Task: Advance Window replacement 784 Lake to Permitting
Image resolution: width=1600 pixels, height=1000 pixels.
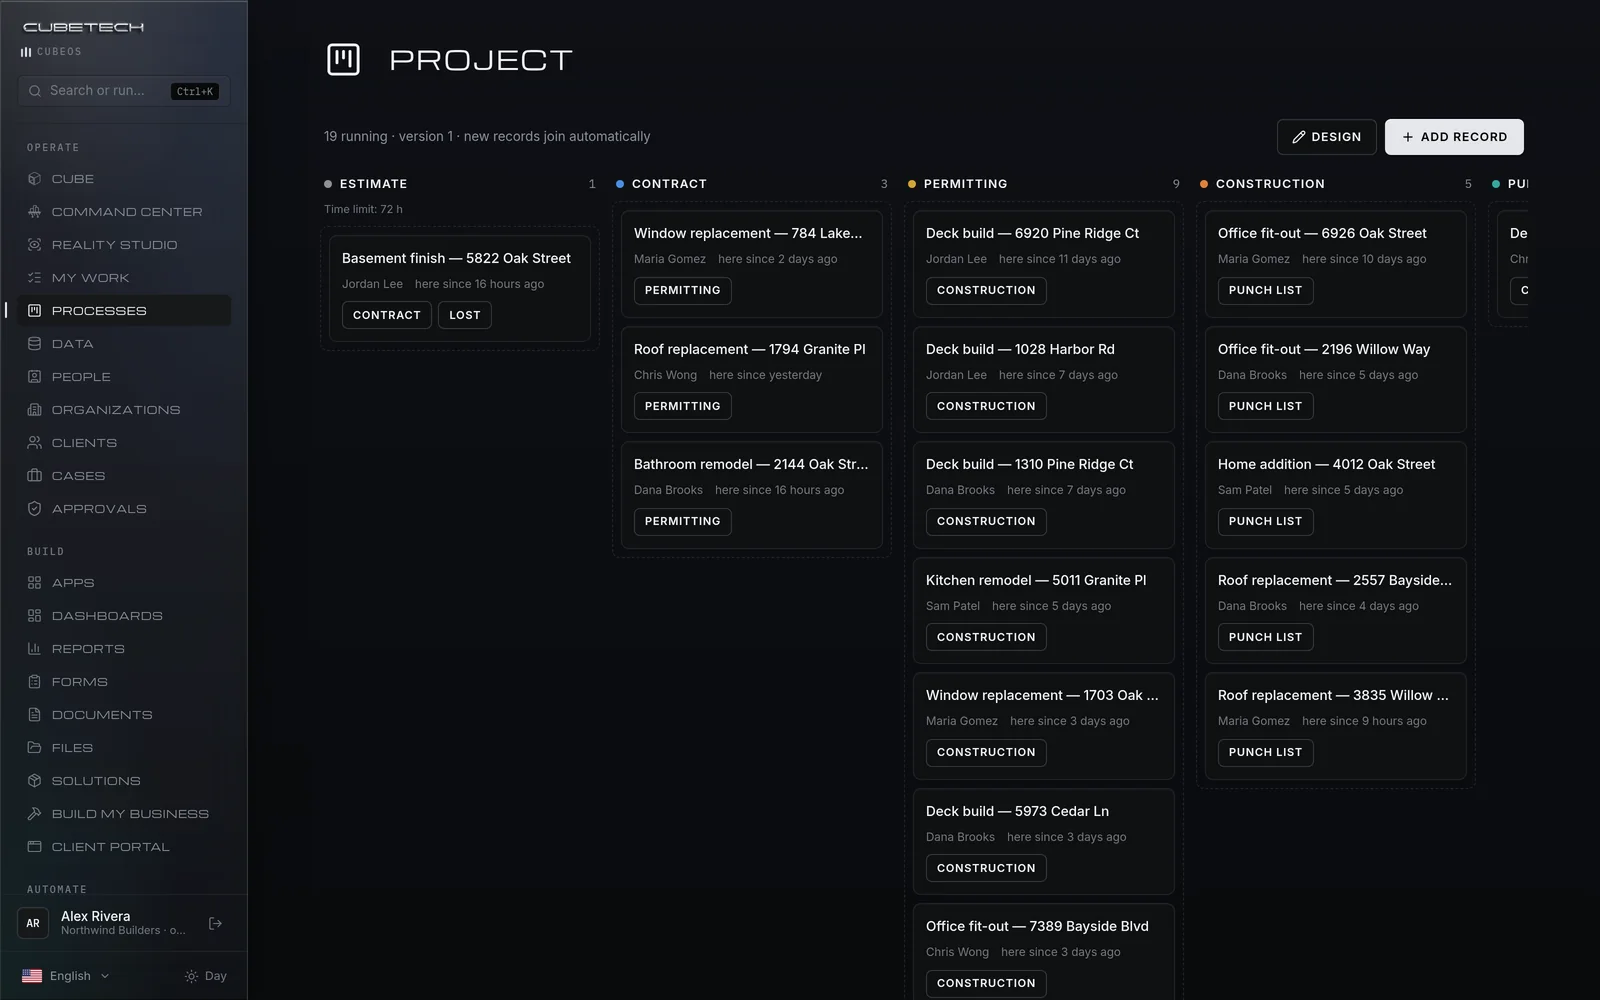Action: coord(682,291)
